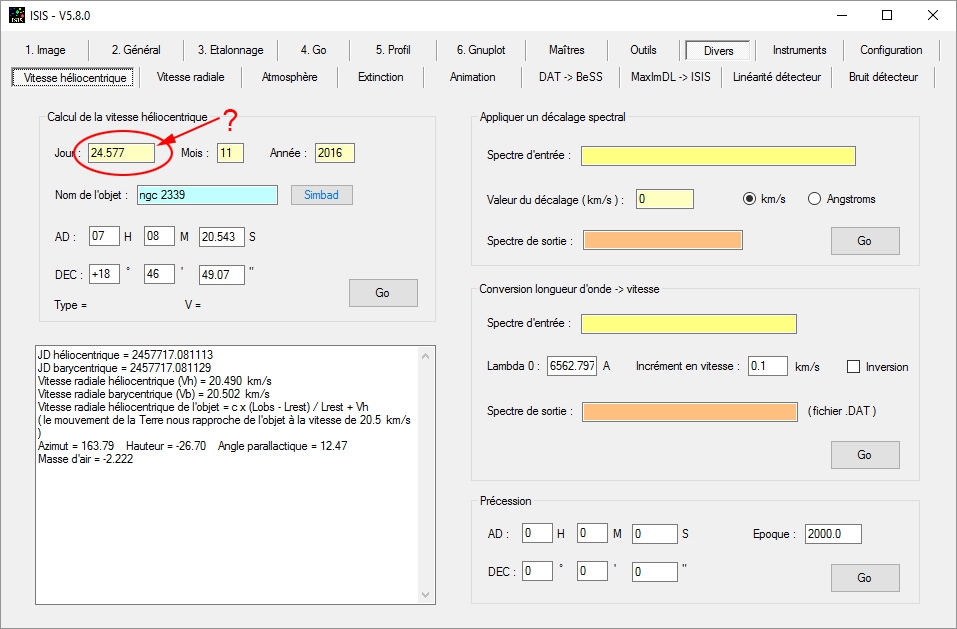Click Go in the Précession section

tap(865, 578)
